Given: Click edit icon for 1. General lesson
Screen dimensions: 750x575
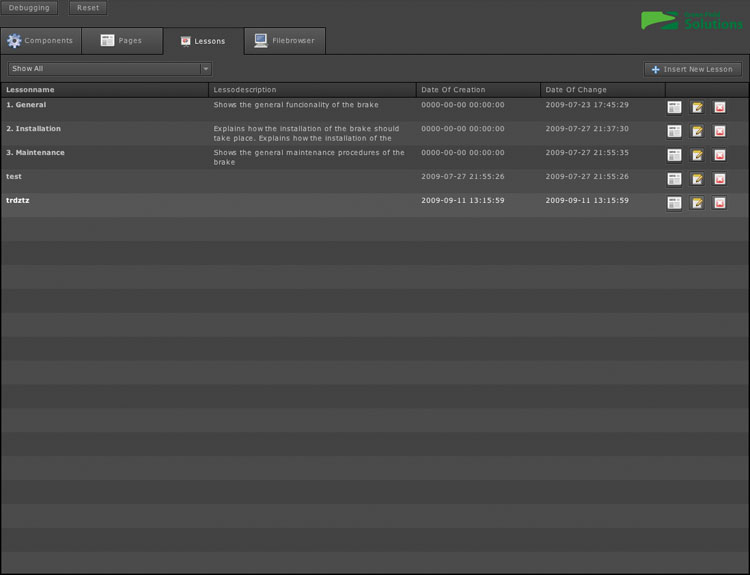Looking at the screenshot, I should pos(697,107).
